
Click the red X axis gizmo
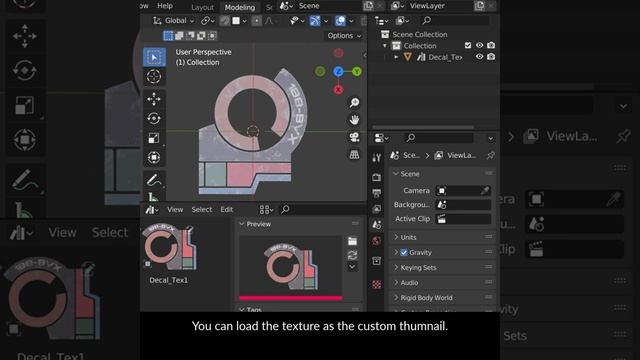point(338,90)
